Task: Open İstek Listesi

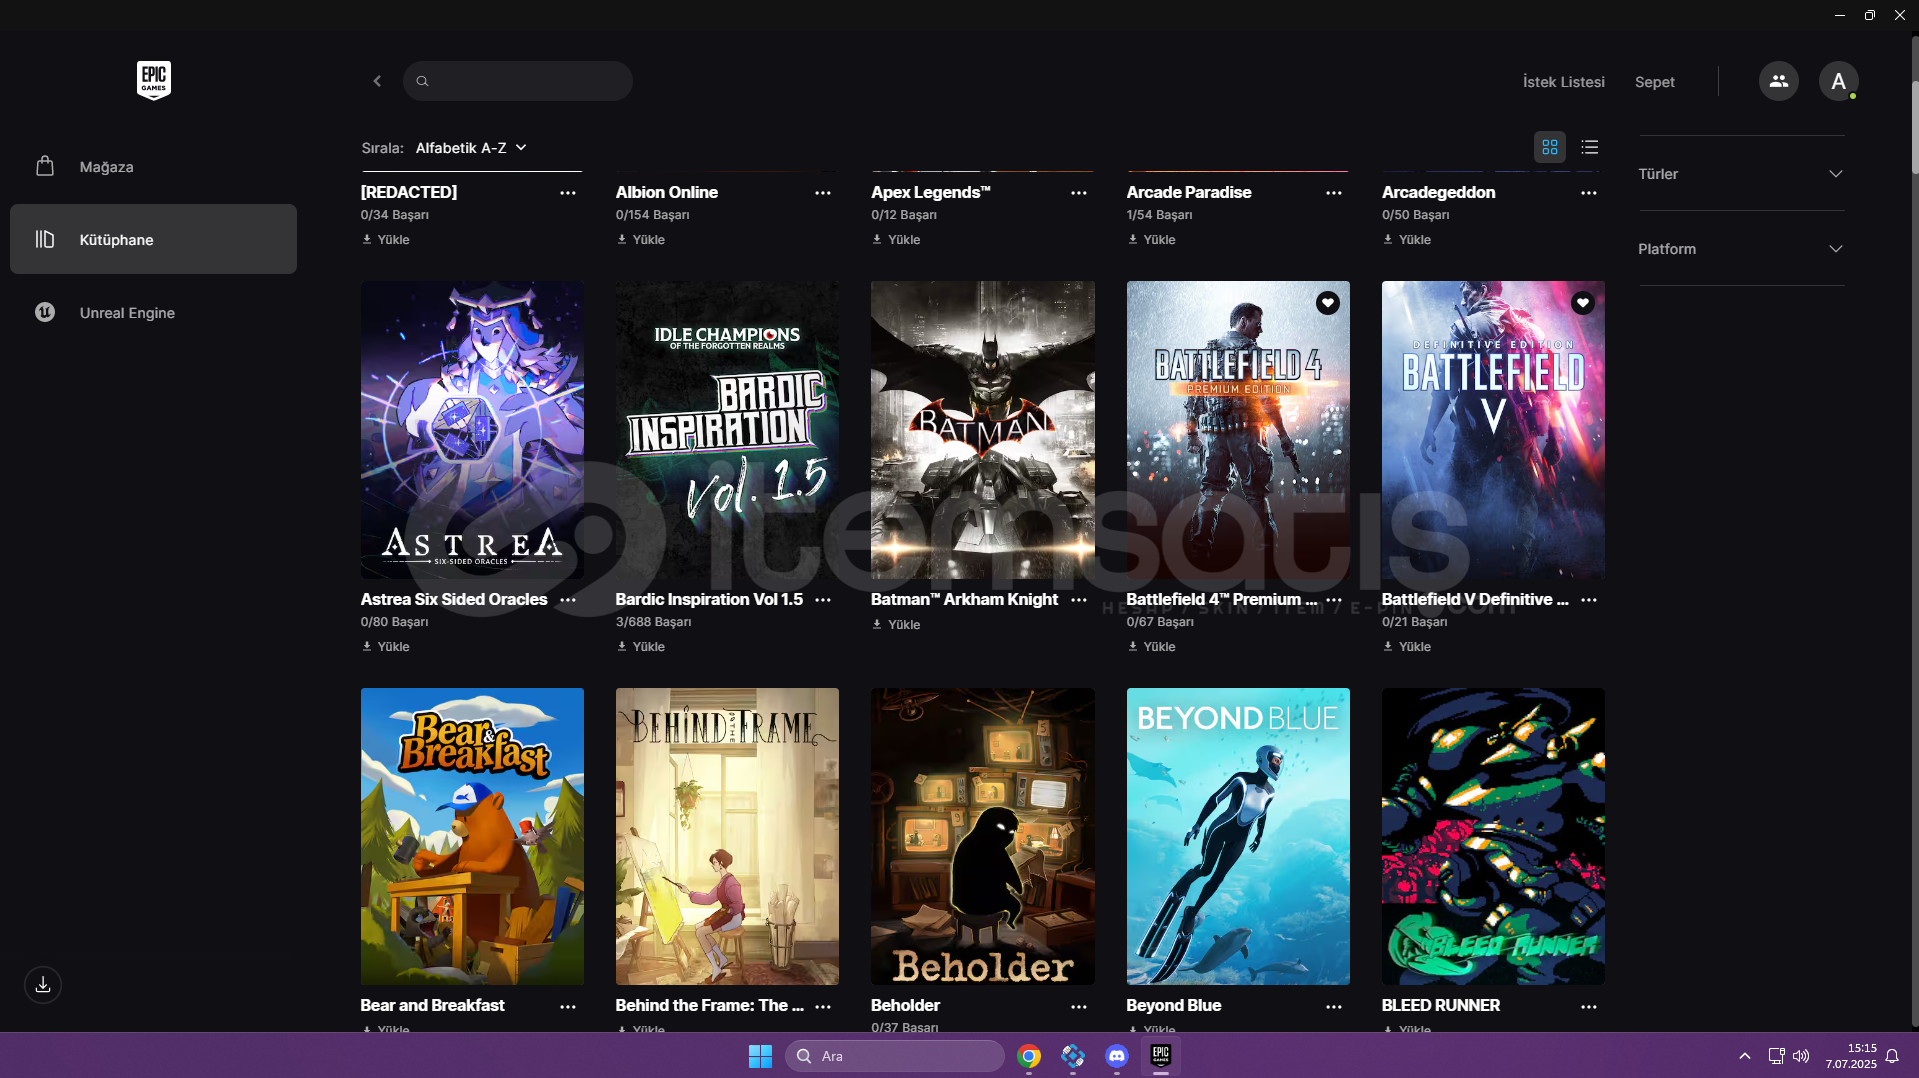Action: pos(1563,82)
